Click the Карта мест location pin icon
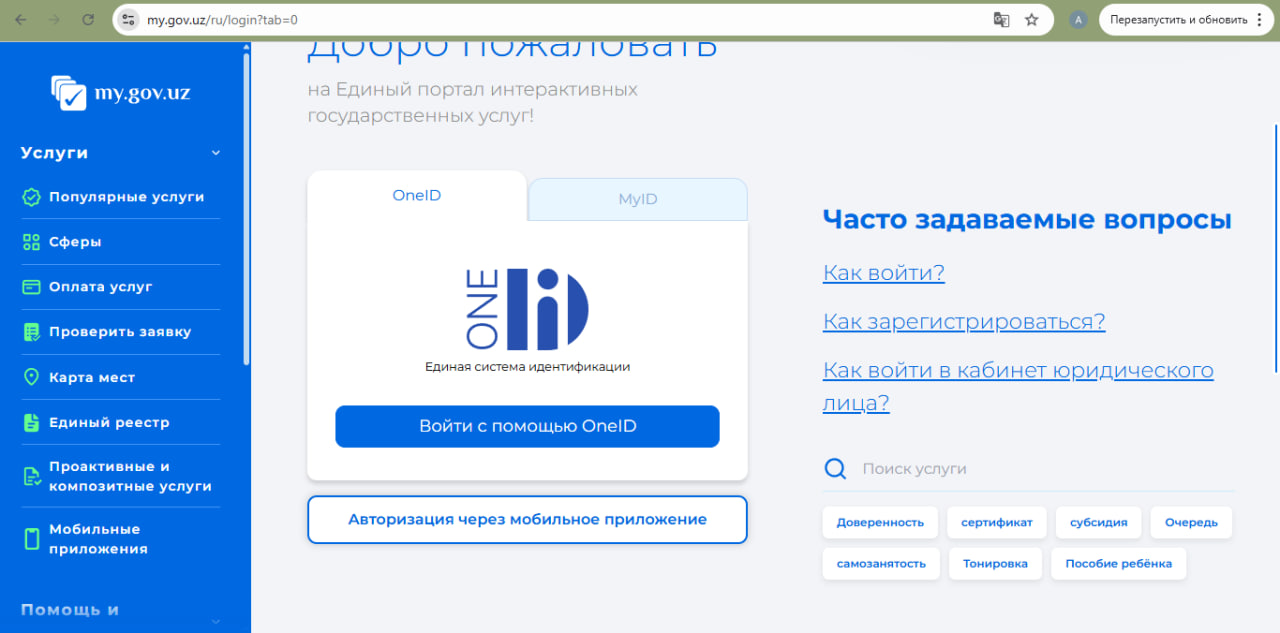 pyautogui.click(x=31, y=377)
